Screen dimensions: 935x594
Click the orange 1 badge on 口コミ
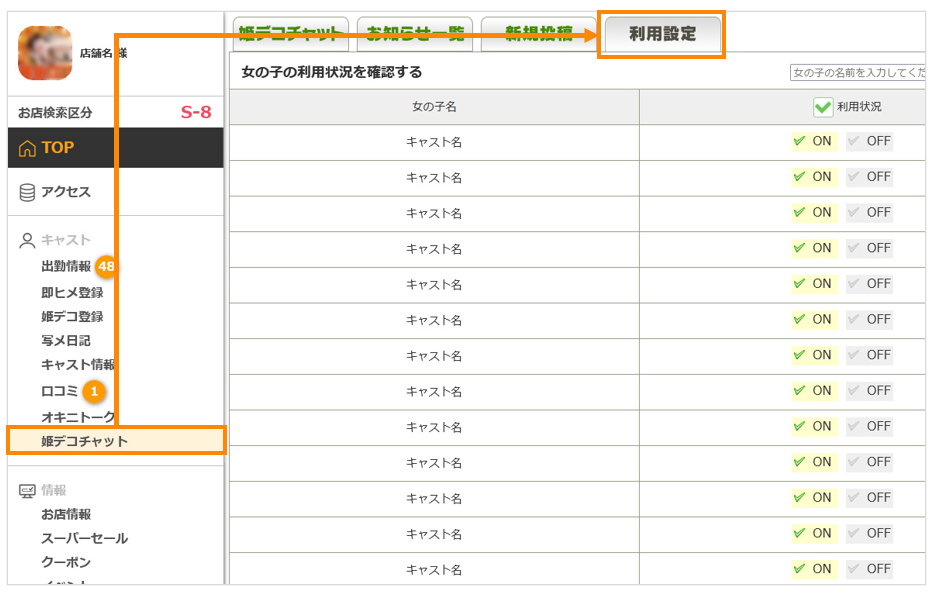point(94,391)
